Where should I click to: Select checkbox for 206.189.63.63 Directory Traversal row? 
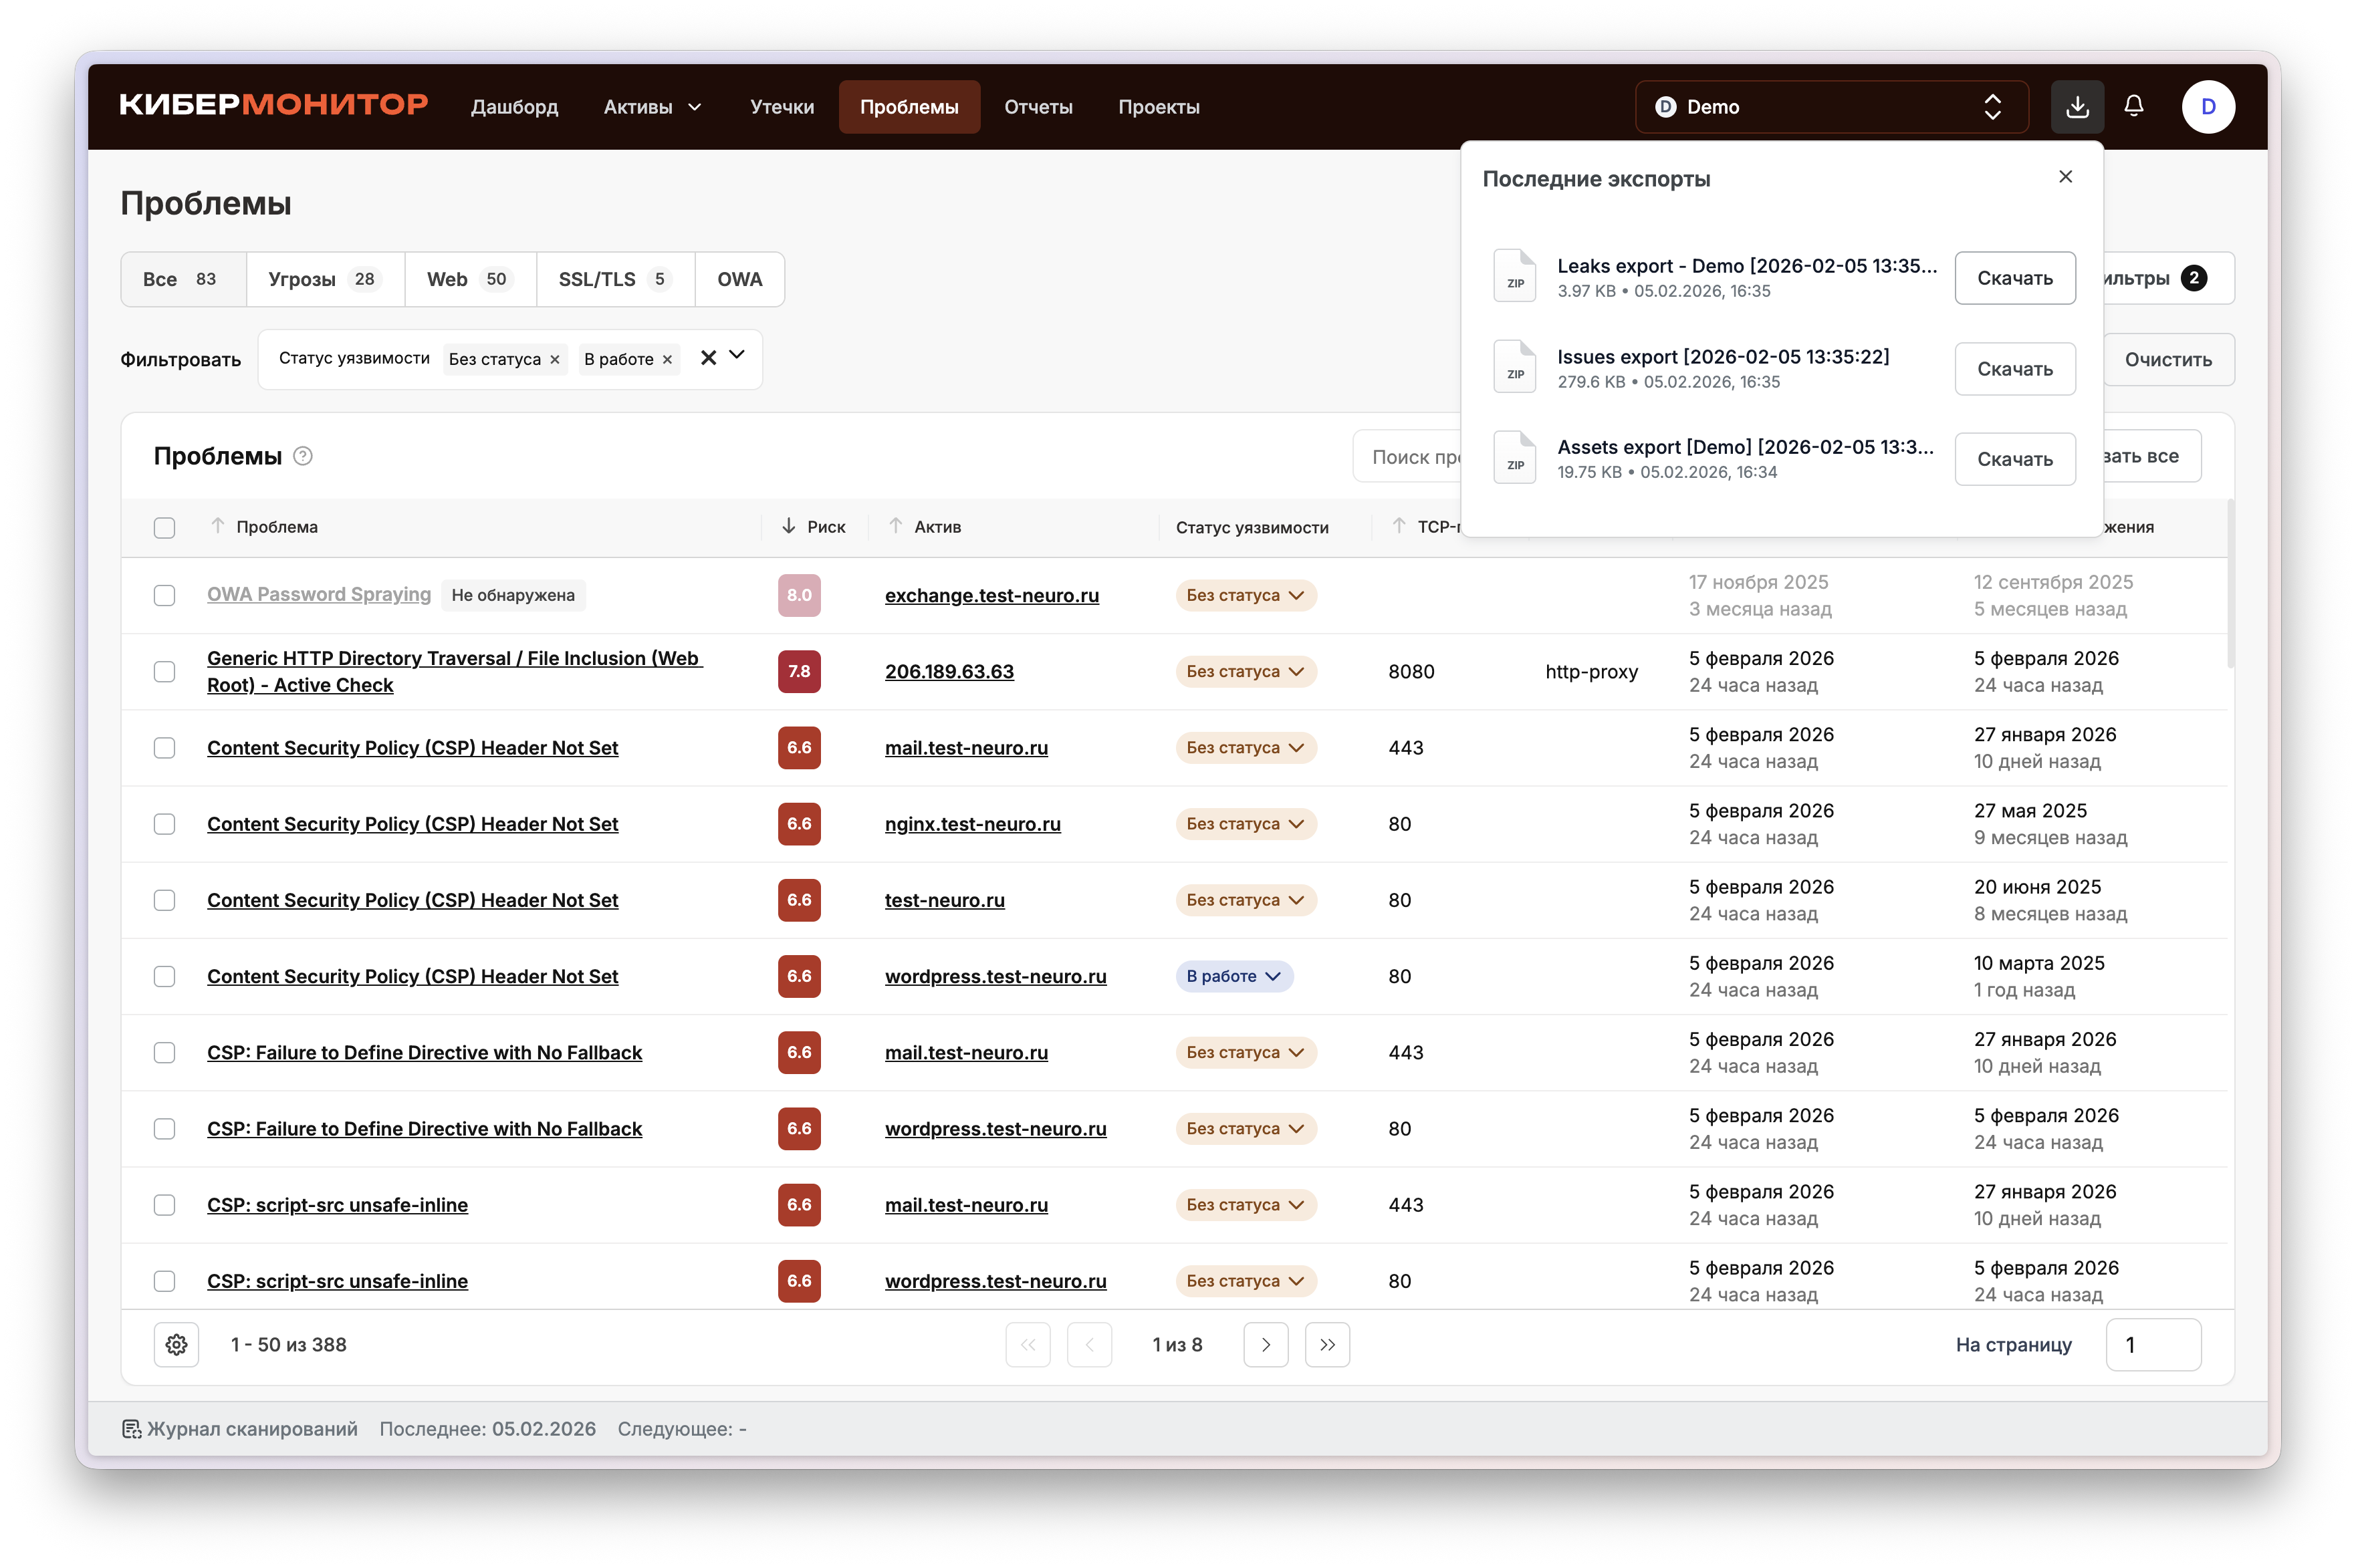click(165, 671)
